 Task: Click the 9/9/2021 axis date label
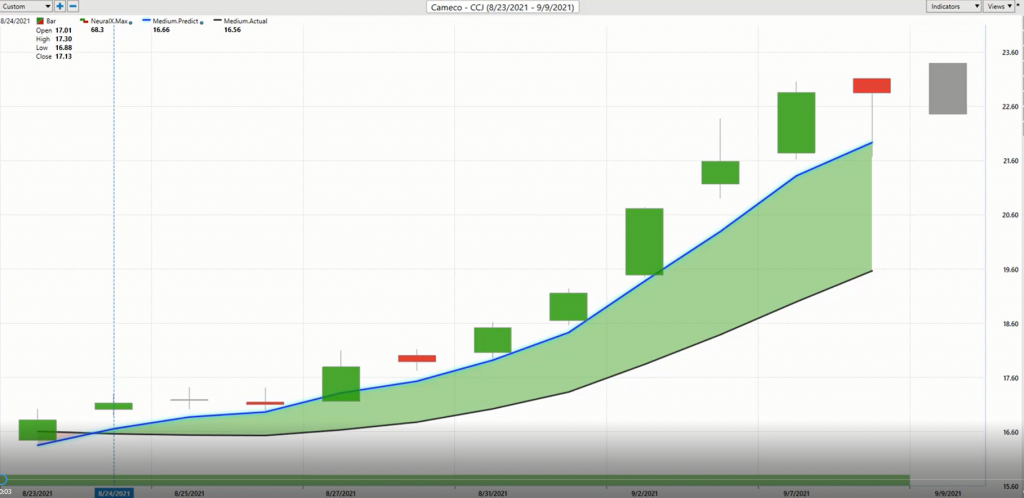(x=947, y=493)
